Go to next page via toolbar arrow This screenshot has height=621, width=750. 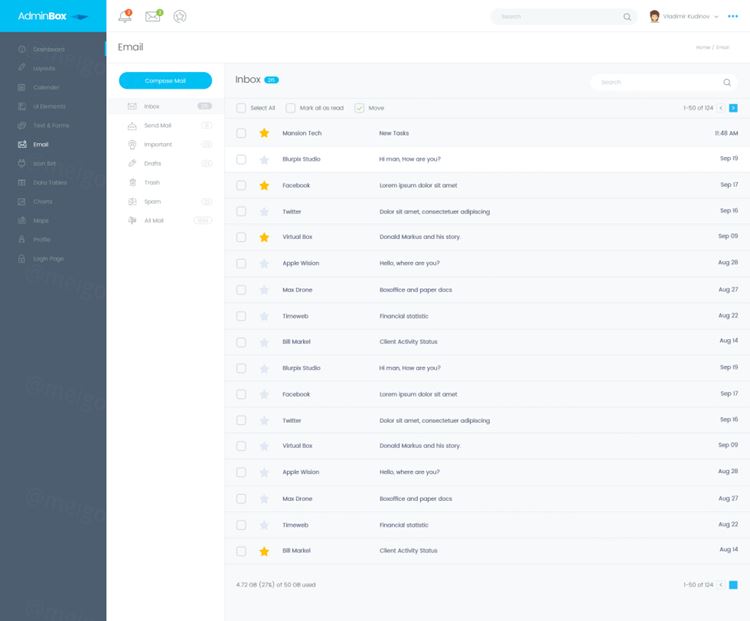[733, 108]
